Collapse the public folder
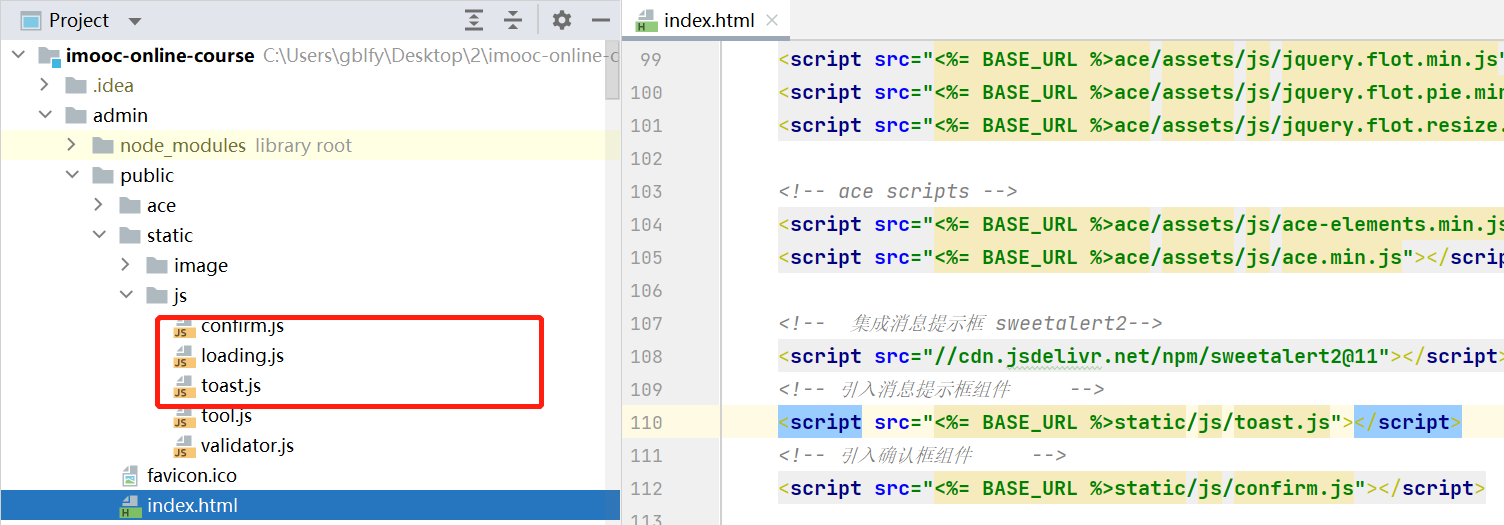This screenshot has height=525, width=1504. (x=71, y=175)
